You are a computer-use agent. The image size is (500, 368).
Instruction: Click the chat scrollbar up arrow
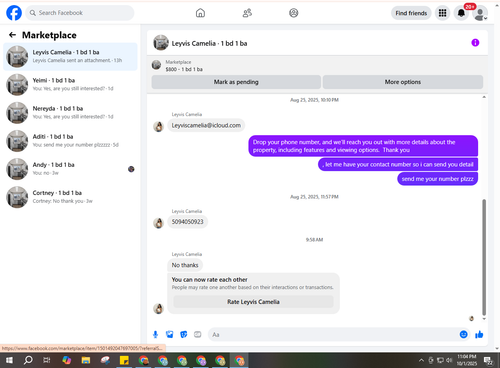[484, 97]
